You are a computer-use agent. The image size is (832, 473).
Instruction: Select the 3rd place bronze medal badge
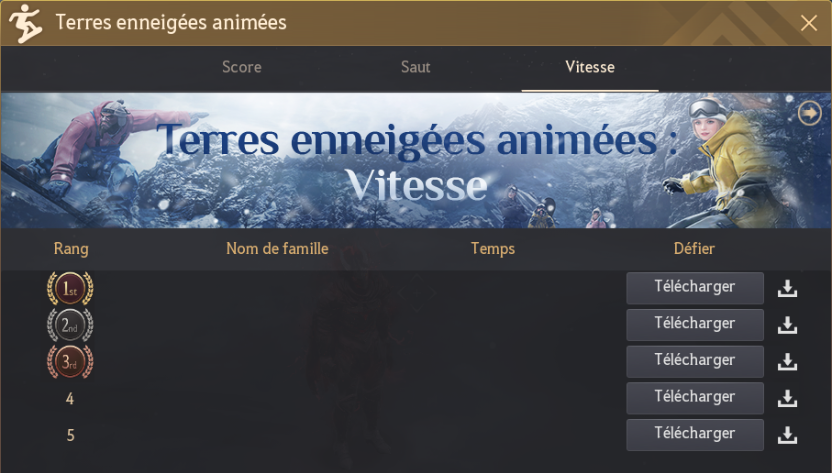tap(70, 362)
